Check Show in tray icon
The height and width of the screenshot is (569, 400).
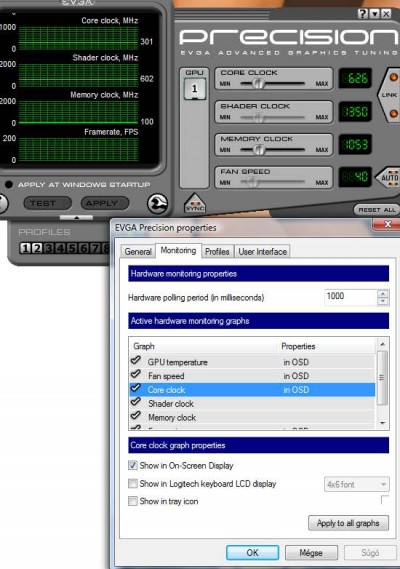pos(133,501)
